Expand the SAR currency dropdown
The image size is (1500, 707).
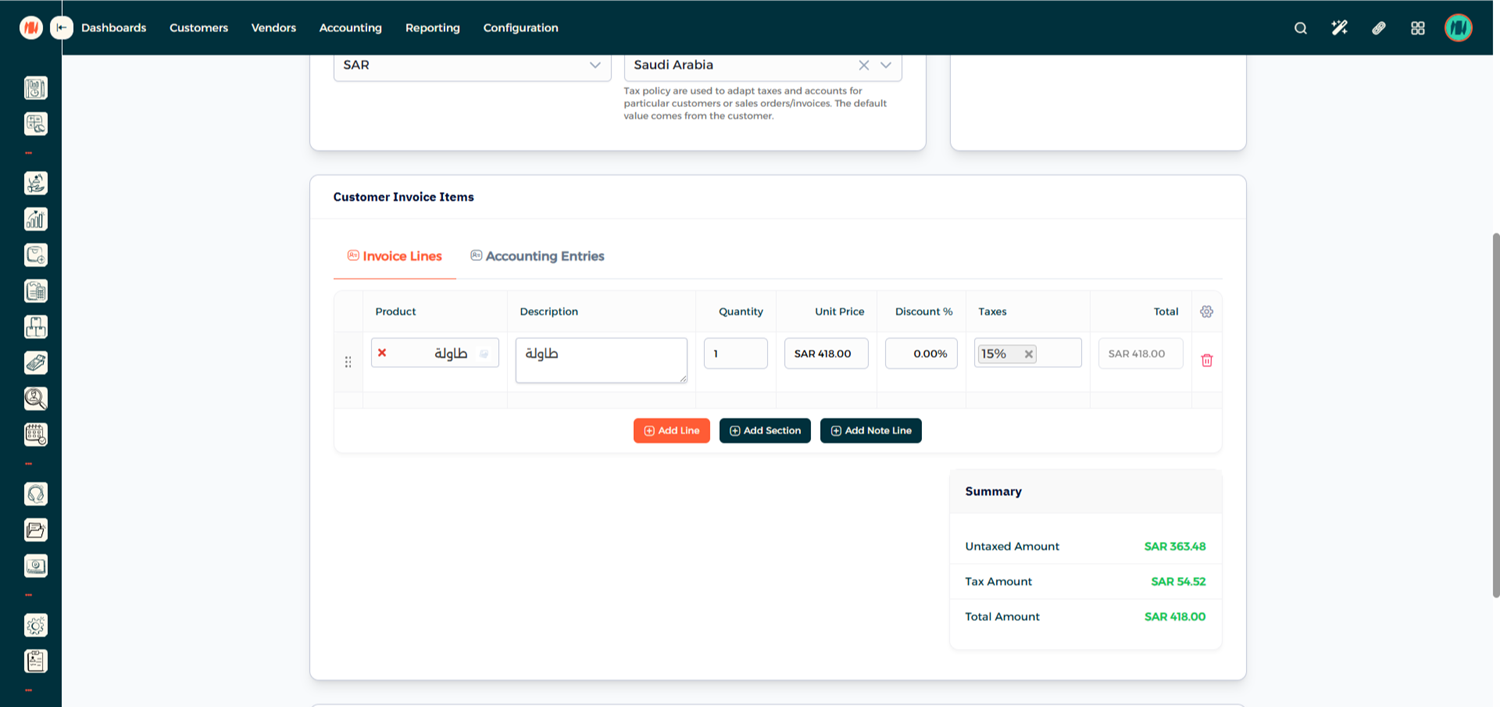[x=594, y=65]
